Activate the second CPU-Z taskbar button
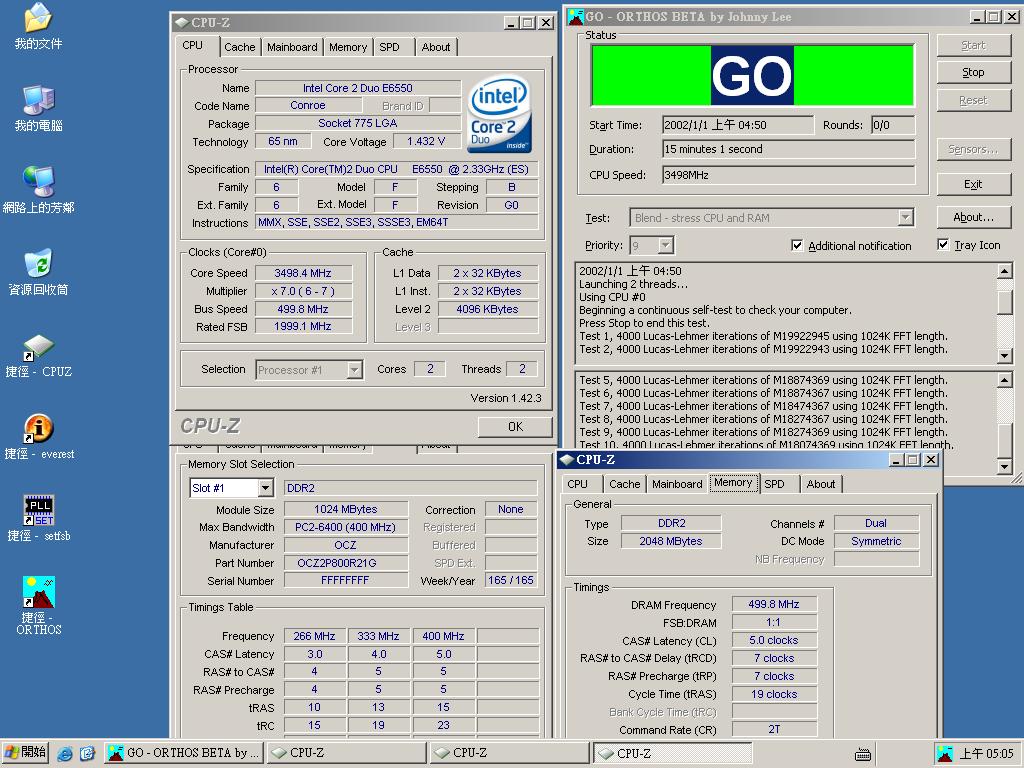Viewport: 1024px width, 768px height. pyautogui.click(x=509, y=753)
